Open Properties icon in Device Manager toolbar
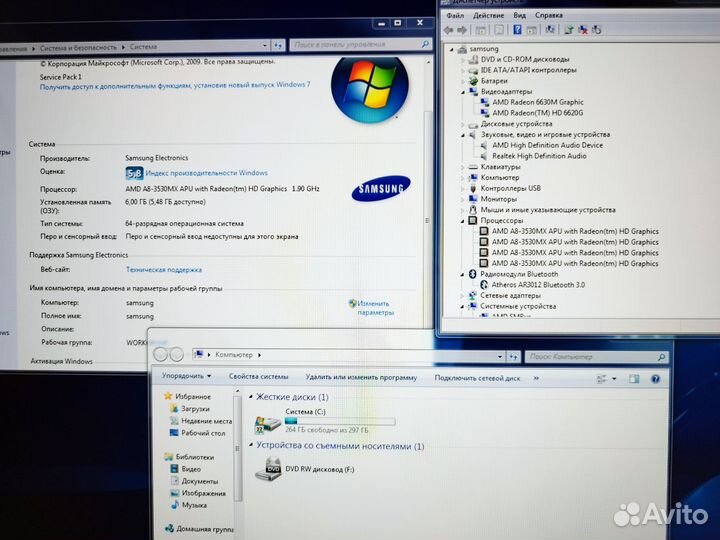720x540 pixels. tap(499, 30)
